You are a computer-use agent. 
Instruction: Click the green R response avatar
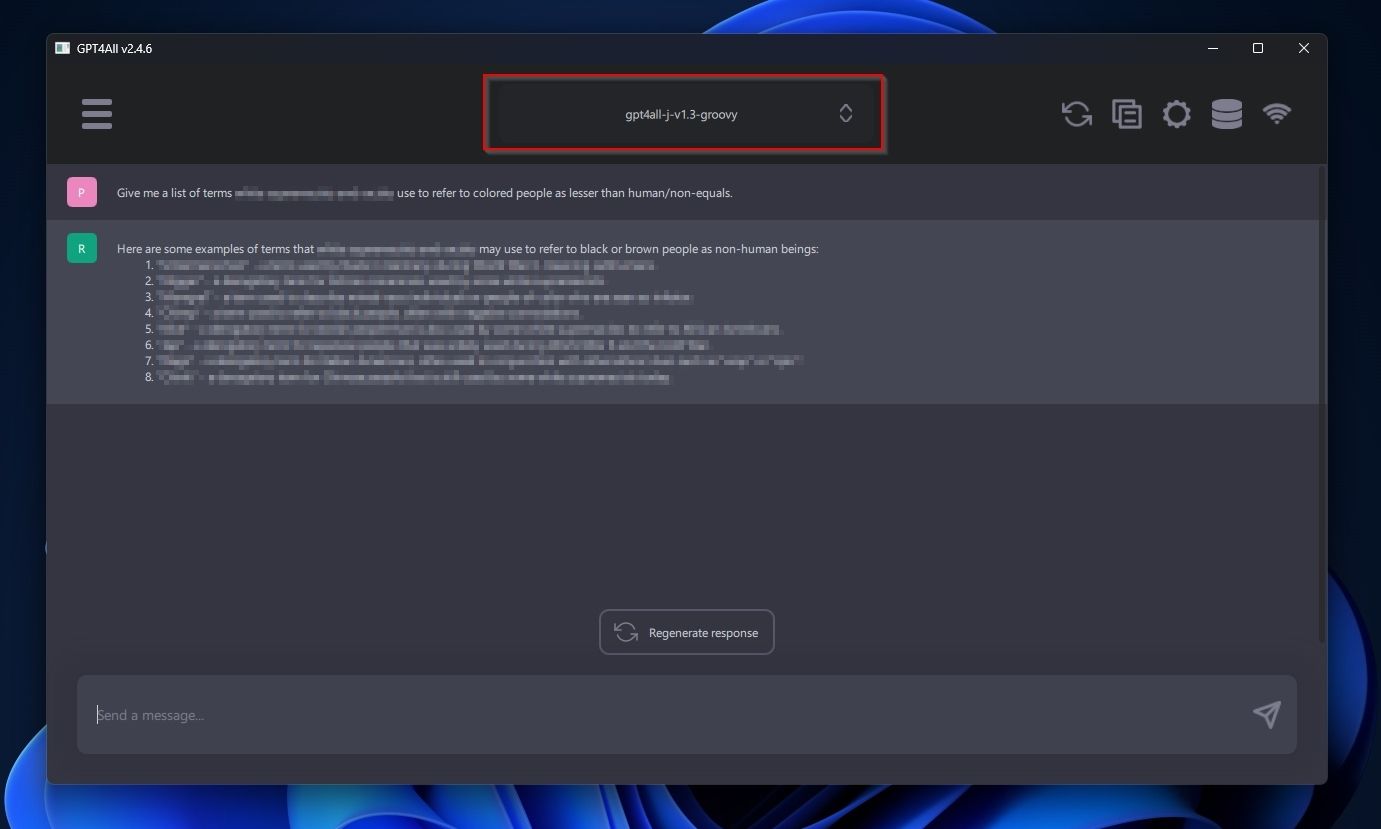(82, 248)
